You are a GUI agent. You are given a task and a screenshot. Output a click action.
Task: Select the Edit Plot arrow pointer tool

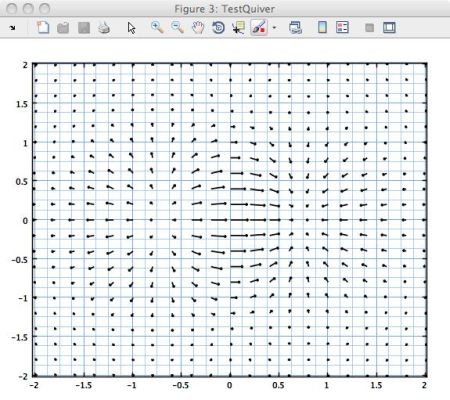pos(131,28)
